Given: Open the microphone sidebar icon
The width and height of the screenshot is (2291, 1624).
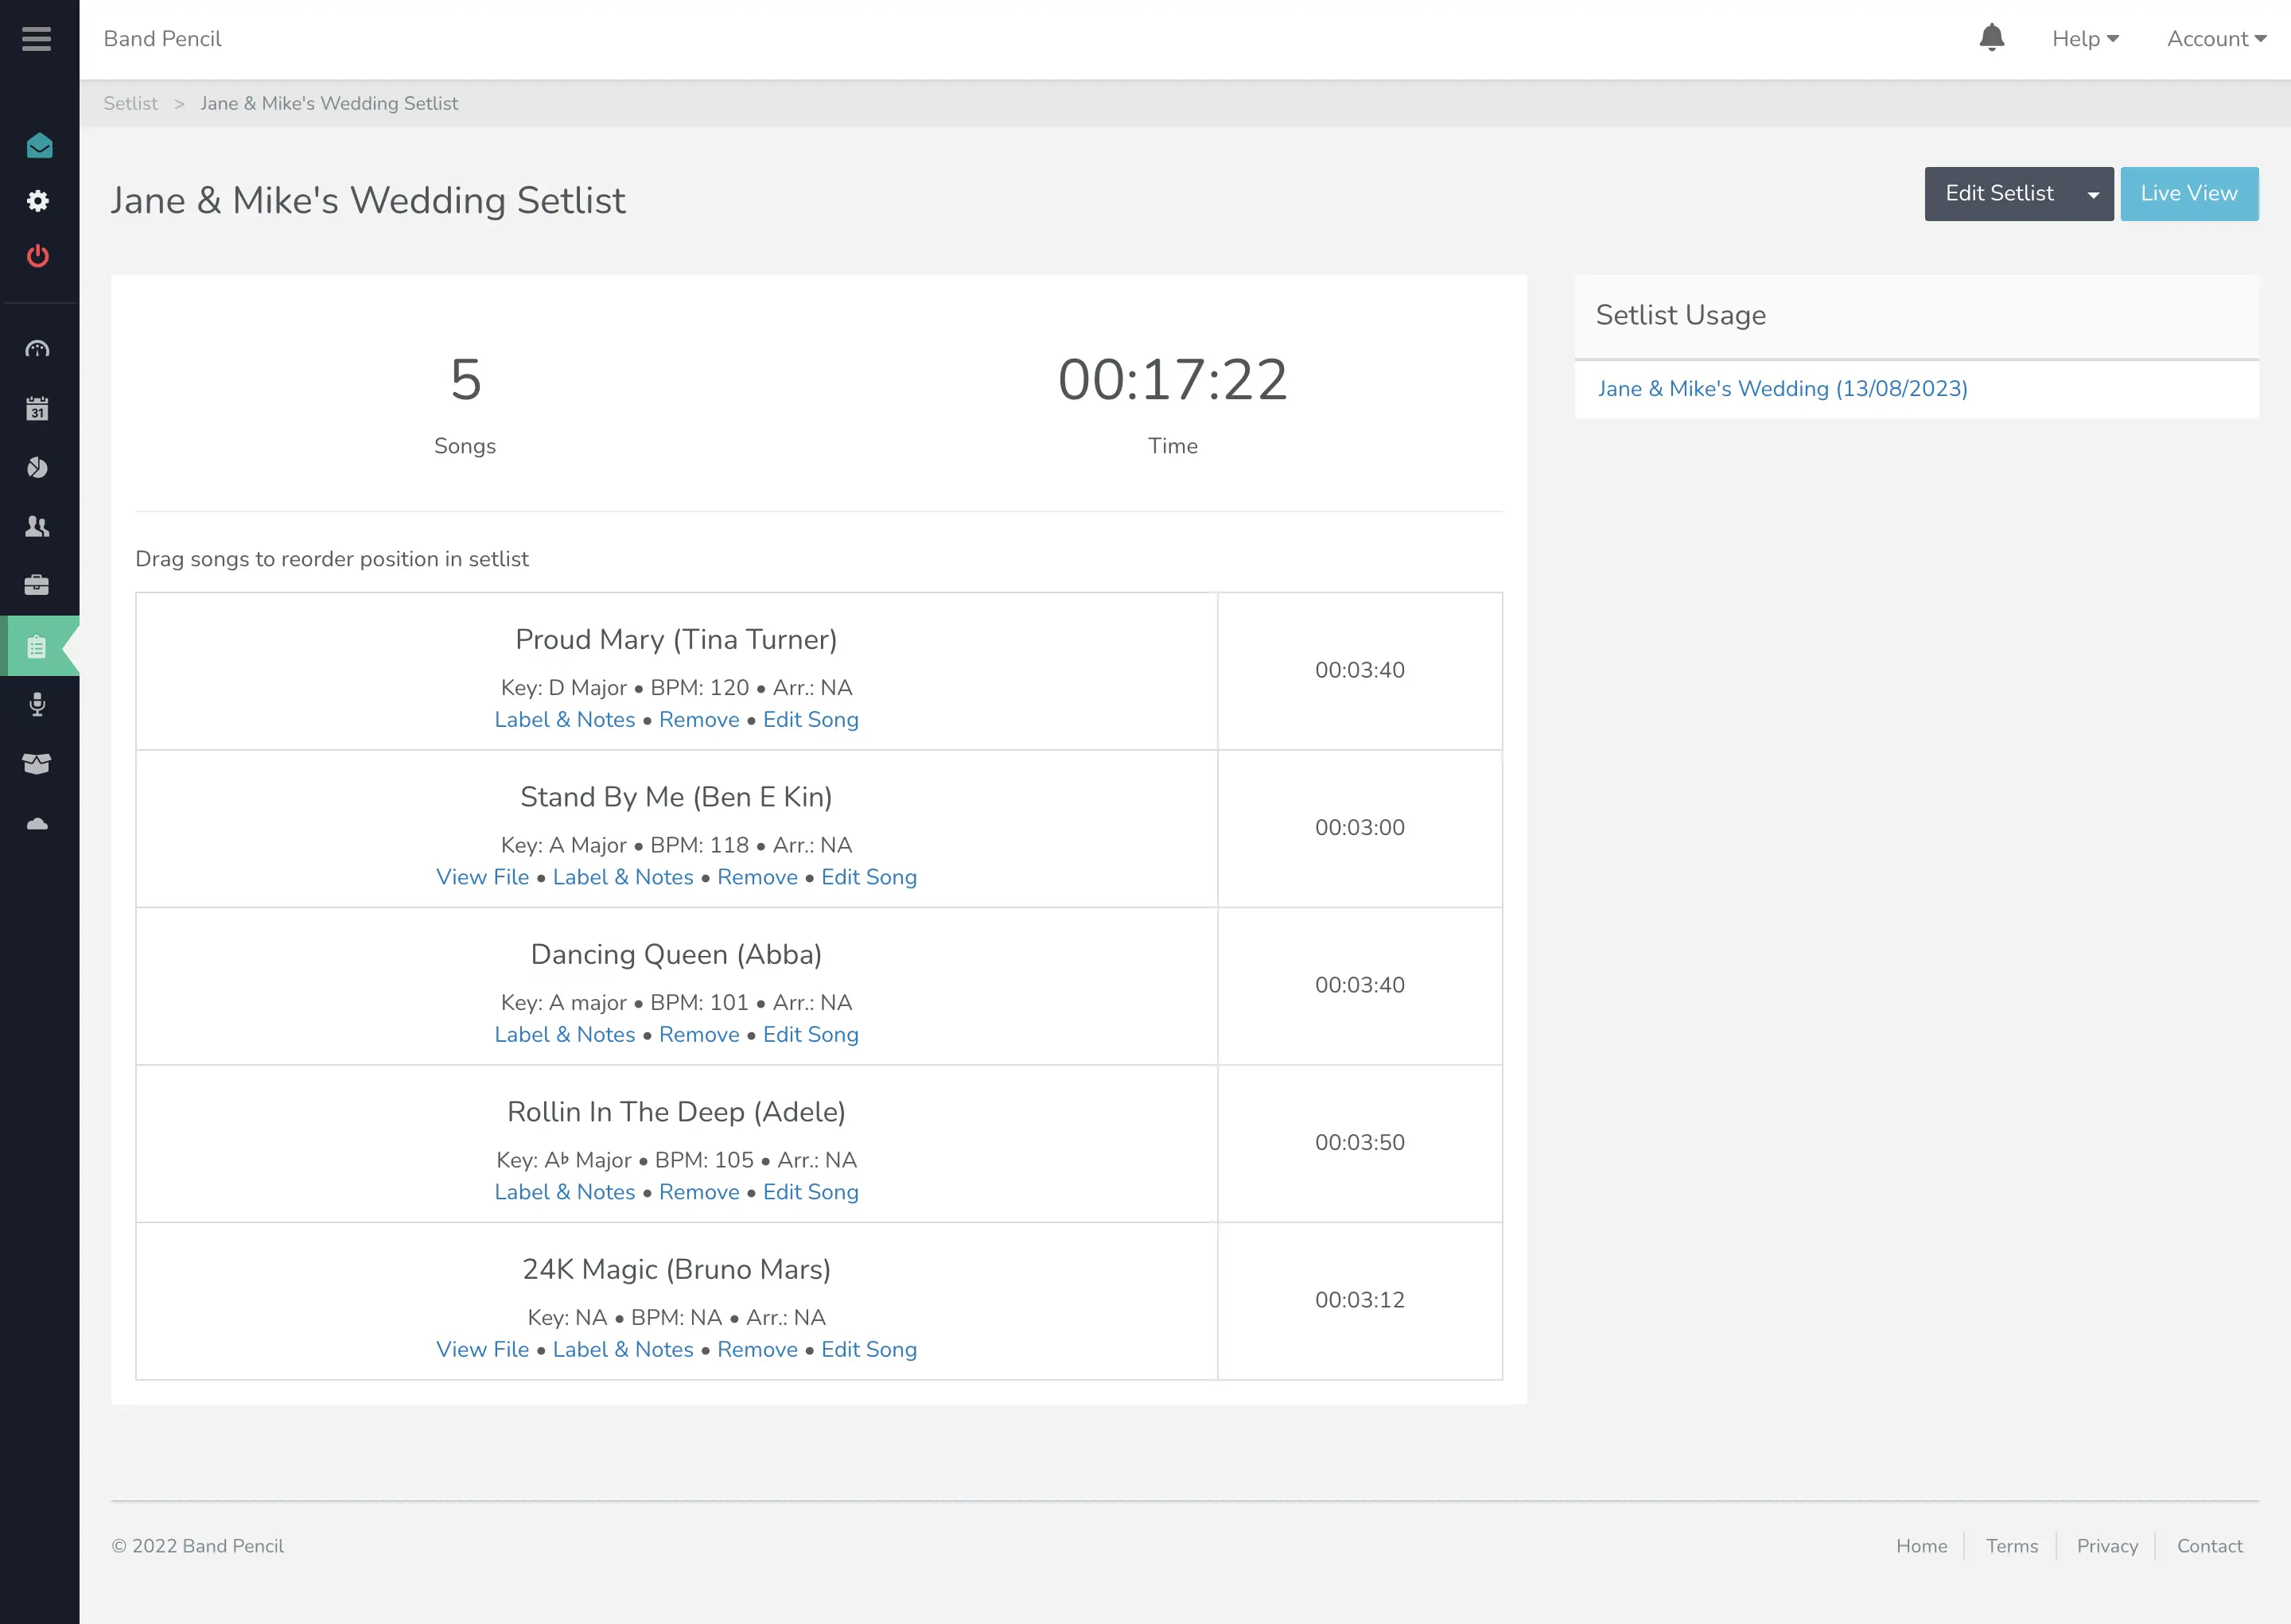Looking at the screenshot, I should 37,704.
